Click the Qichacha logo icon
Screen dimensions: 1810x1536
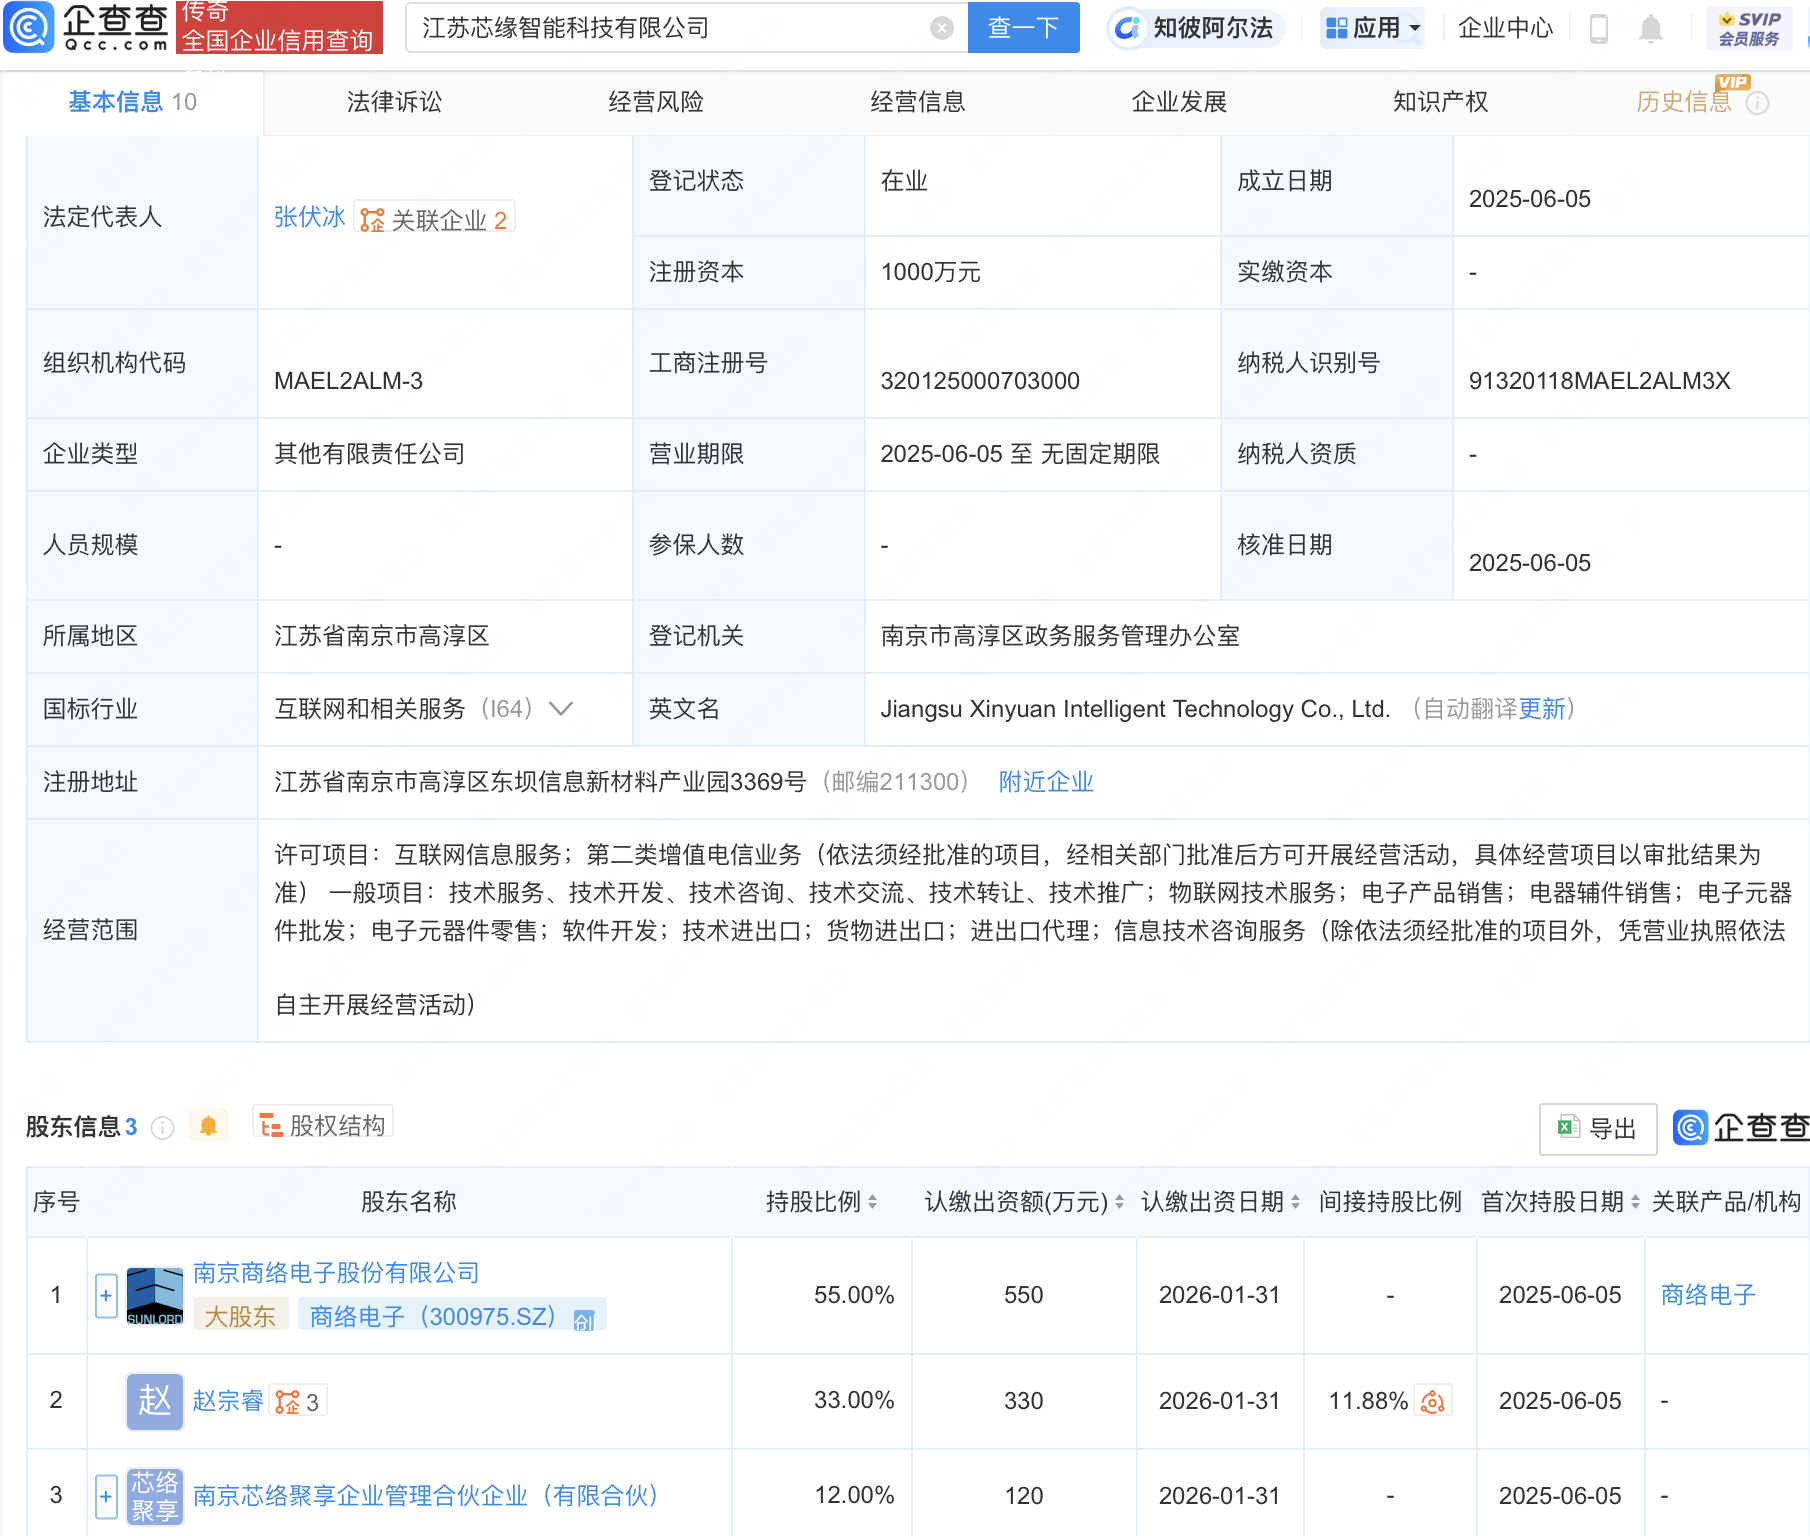coord(30,27)
